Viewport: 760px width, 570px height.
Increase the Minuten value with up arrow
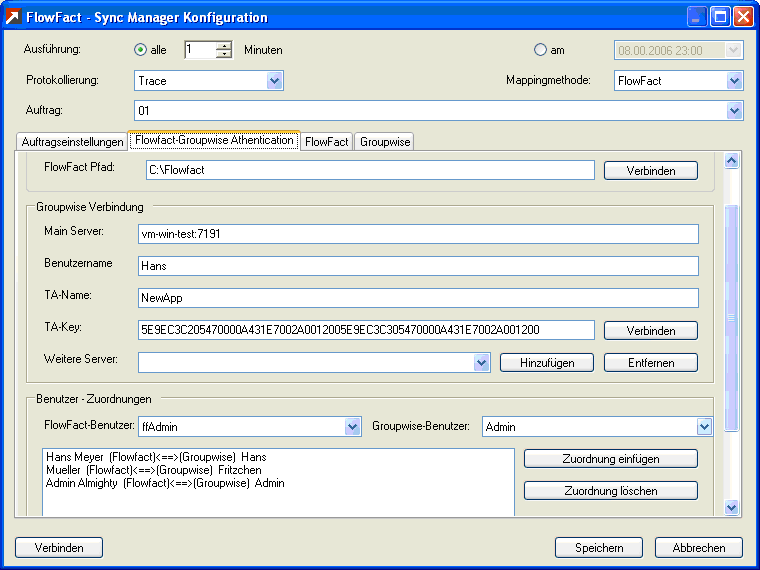(224, 46)
